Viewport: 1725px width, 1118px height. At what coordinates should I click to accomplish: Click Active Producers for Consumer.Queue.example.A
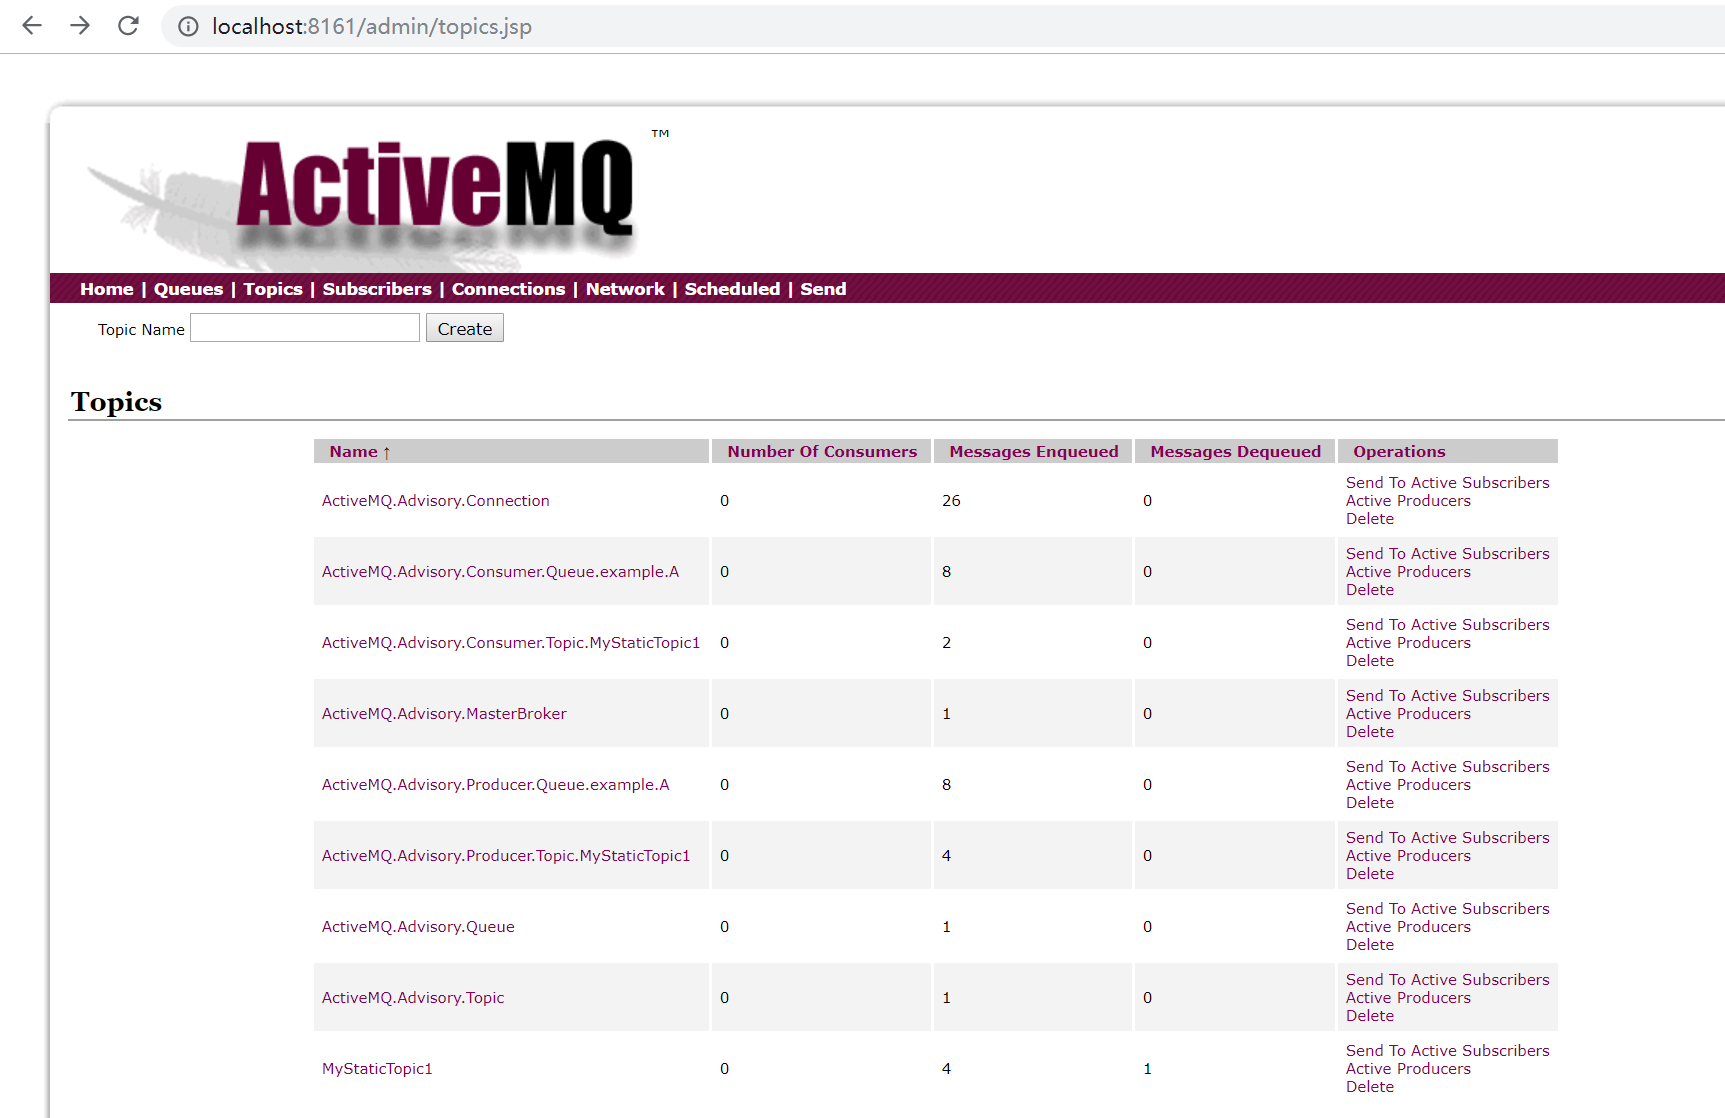[1408, 572]
